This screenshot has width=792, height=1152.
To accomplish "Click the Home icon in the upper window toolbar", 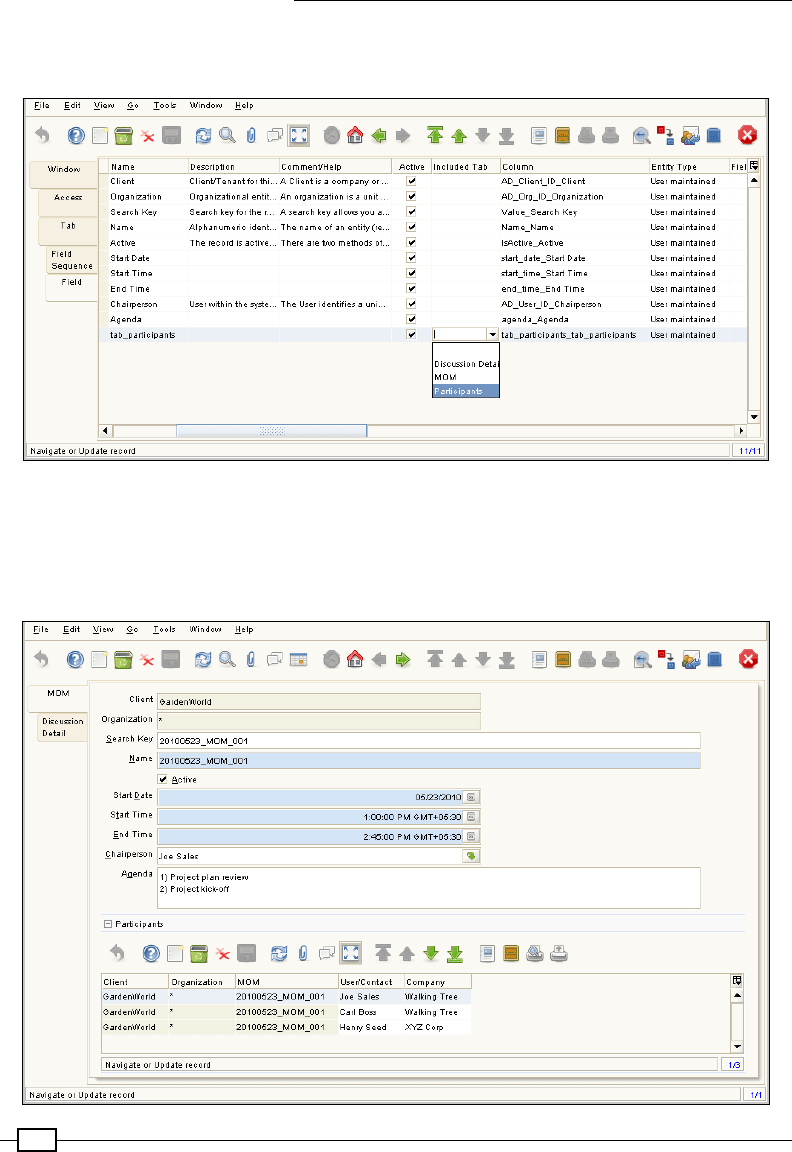I will point(353,135).
